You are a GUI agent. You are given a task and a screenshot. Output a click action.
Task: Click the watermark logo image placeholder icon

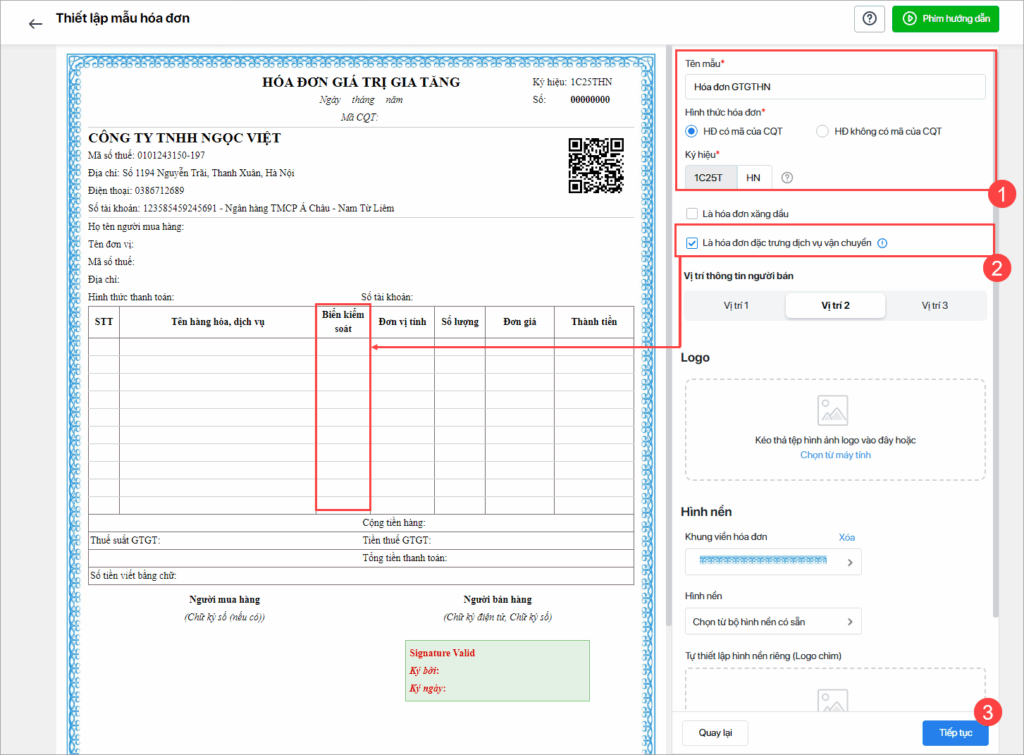point(833,701)
